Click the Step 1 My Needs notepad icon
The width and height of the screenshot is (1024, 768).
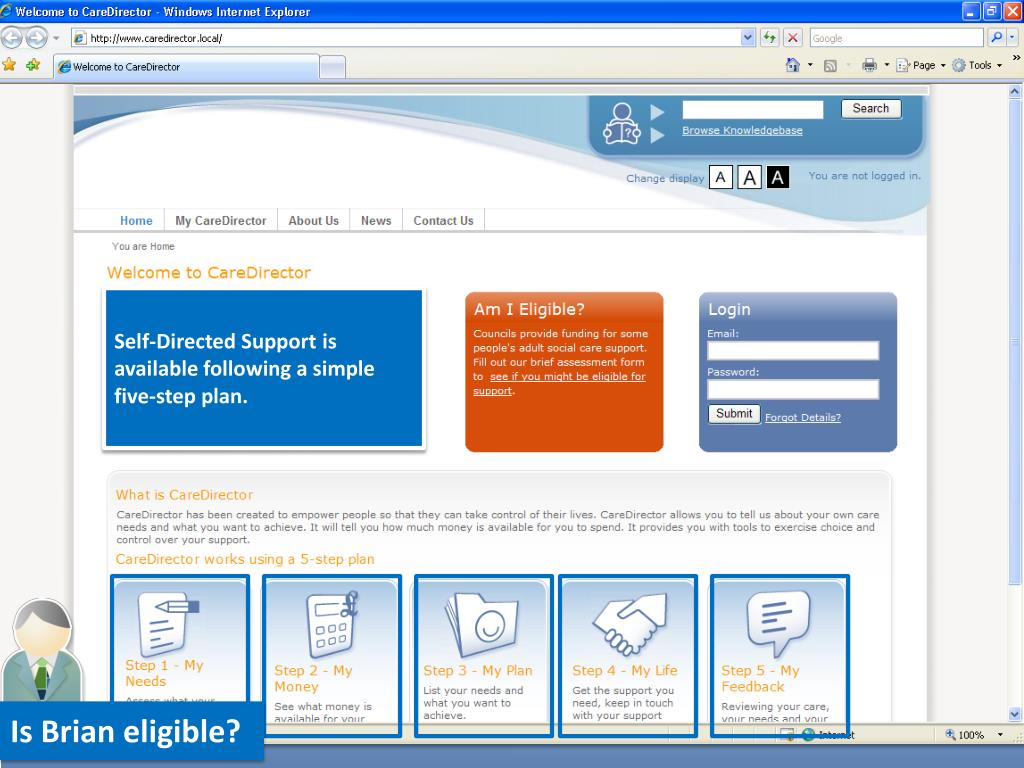(x=168, y=623)
